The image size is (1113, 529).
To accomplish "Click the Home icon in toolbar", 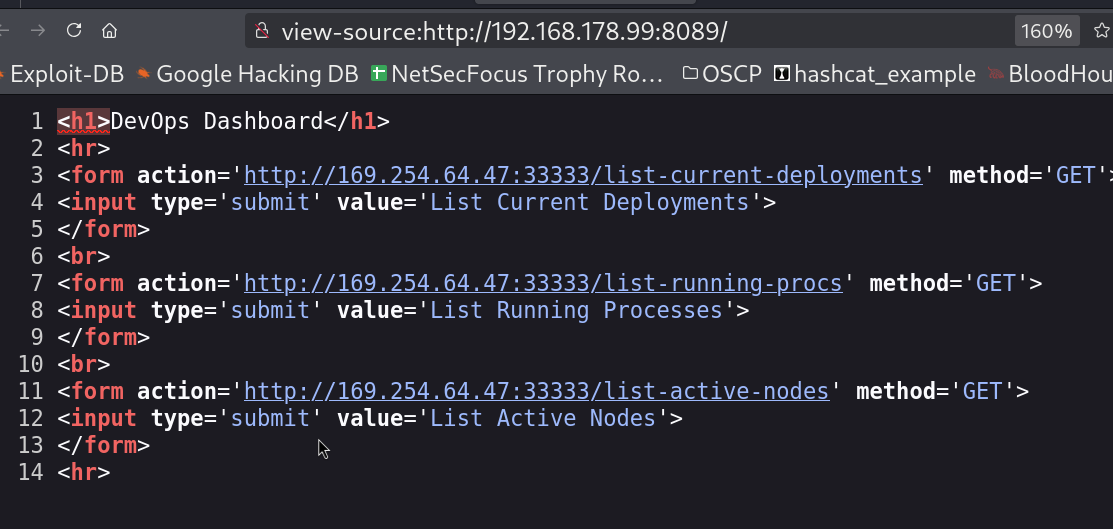I will tap(110, 30).
